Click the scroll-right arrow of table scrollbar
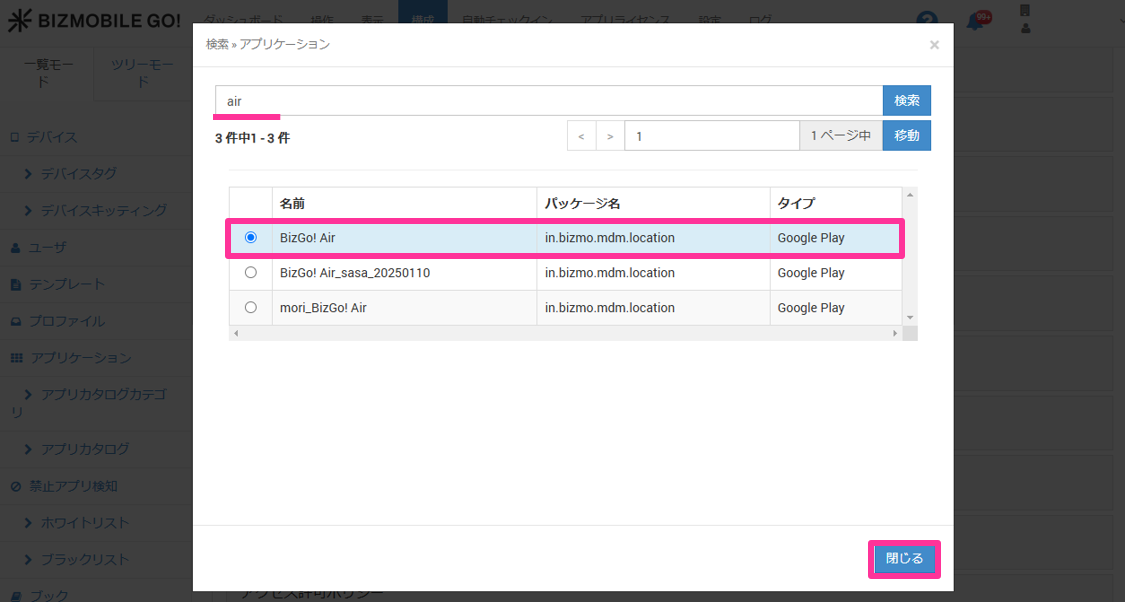This screenshot has height=602, width=1125. coord(895,333)
